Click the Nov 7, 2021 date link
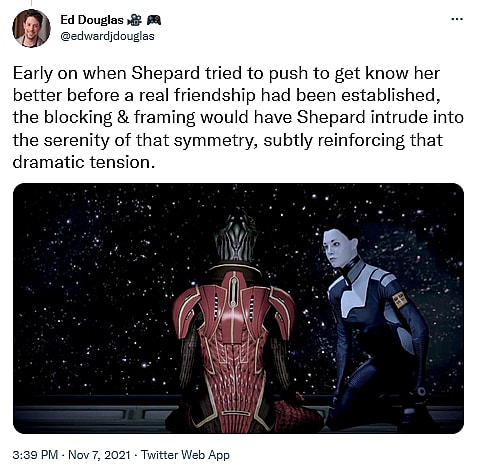Image resolution: width=478 pixels, height=469 pixels. click(99, 455)
